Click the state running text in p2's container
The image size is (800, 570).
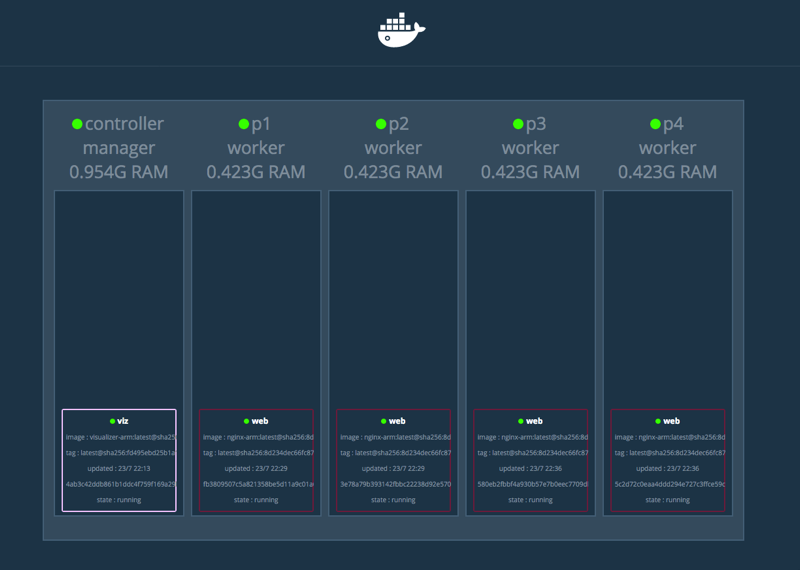pyautogui.click(x=393, y=500)
